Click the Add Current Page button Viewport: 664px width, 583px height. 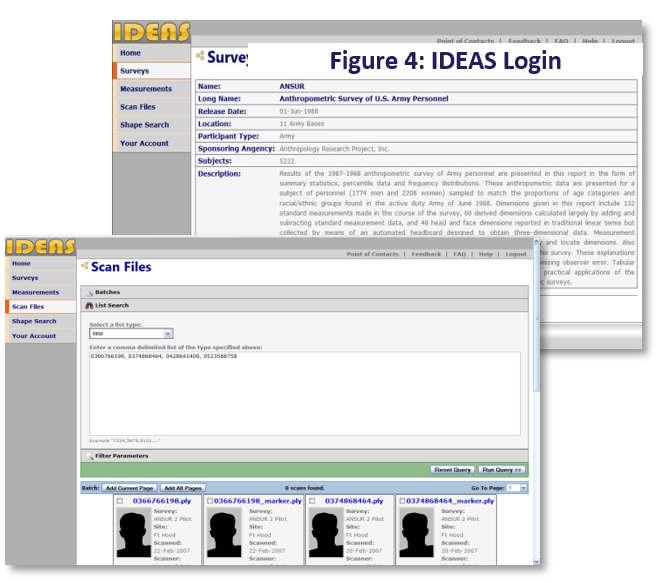(x=130, y=488)
